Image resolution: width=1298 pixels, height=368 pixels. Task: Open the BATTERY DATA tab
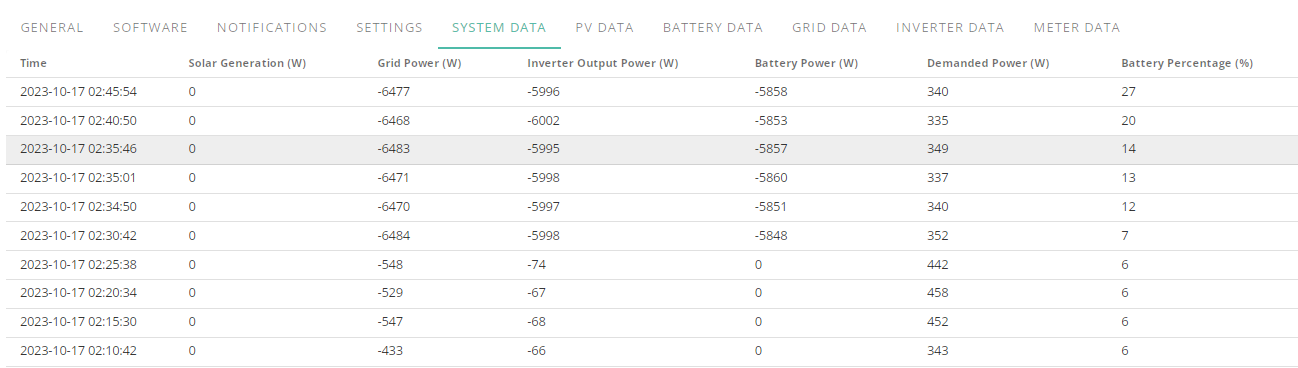point(712,28)
